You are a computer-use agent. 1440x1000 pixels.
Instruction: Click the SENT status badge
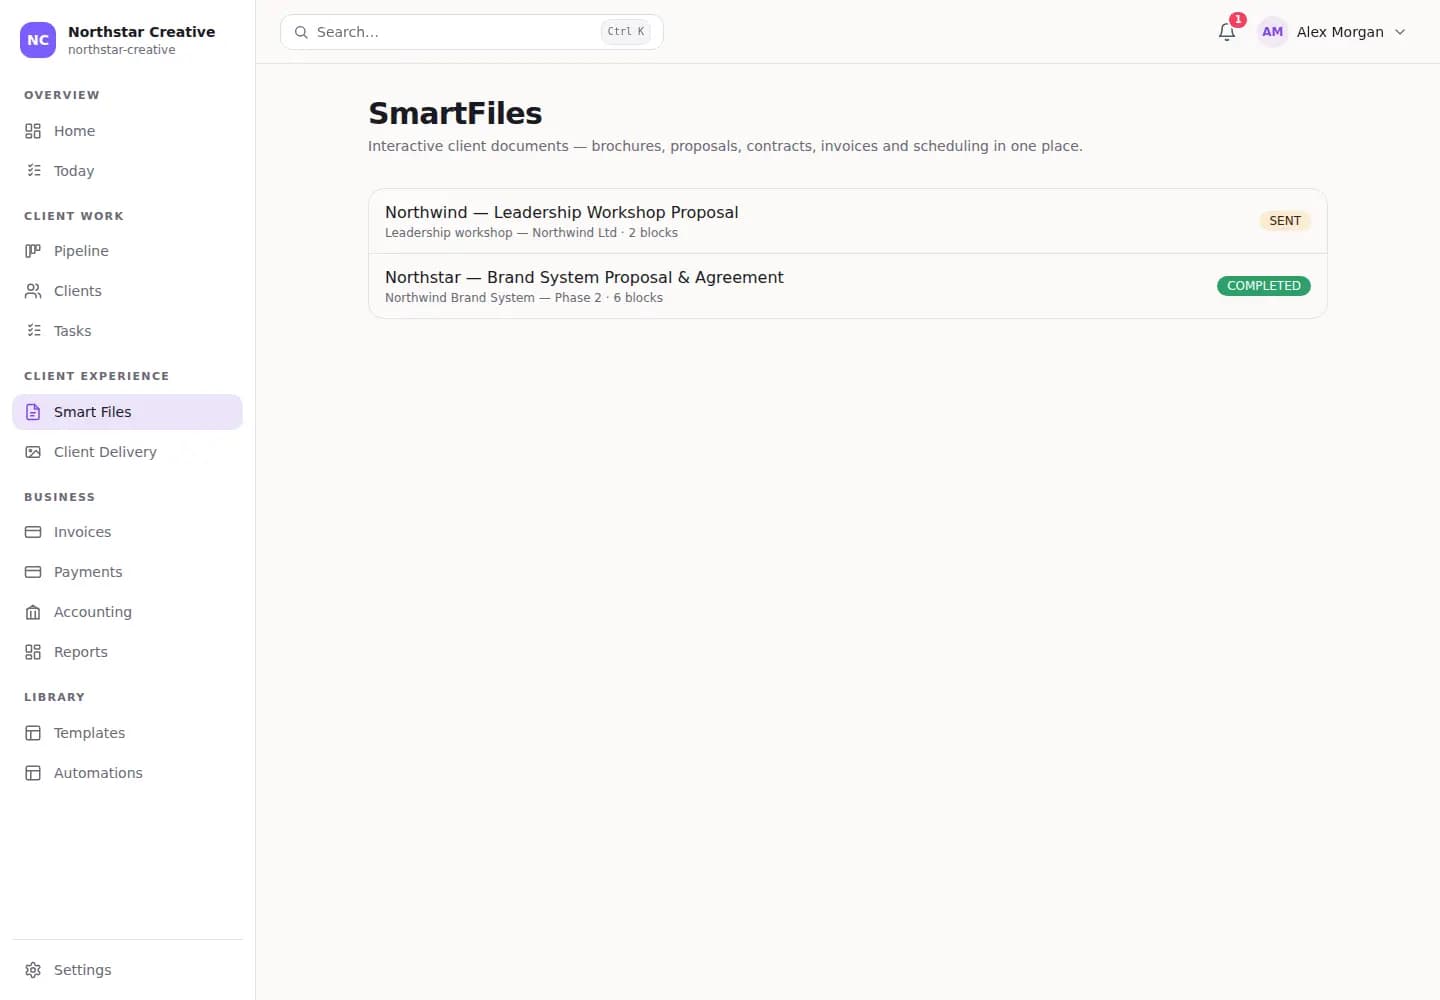[1285, 221]
